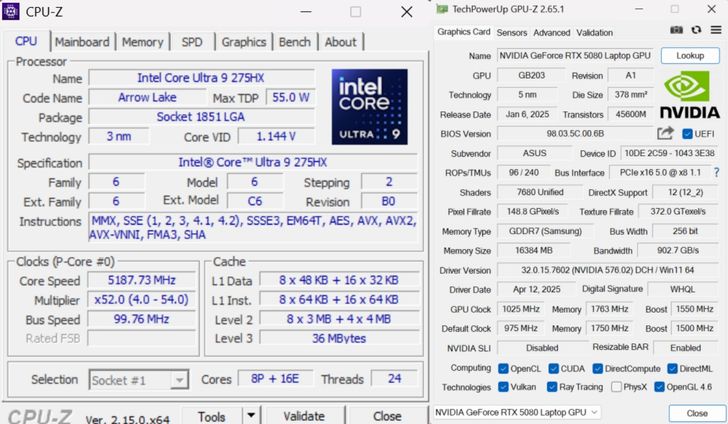Click the Arrow Lake code name value
This screenshot has height=424, width=728.
tap(147, 98)
